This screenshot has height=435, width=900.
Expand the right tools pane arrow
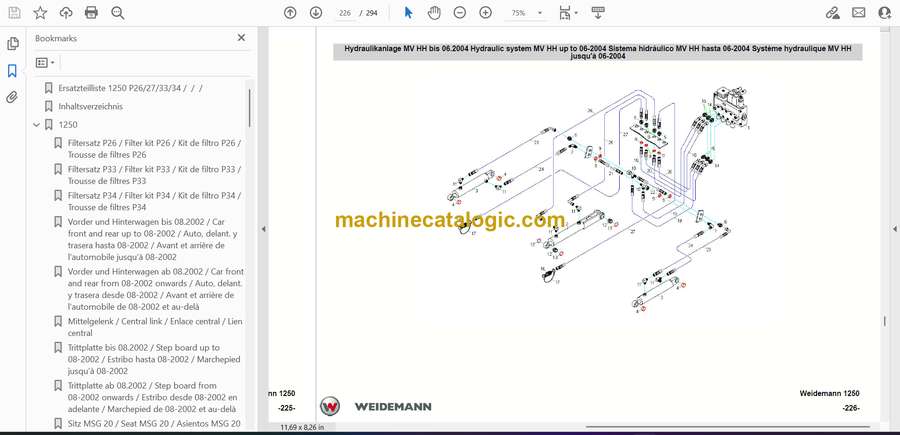[894, 229]
